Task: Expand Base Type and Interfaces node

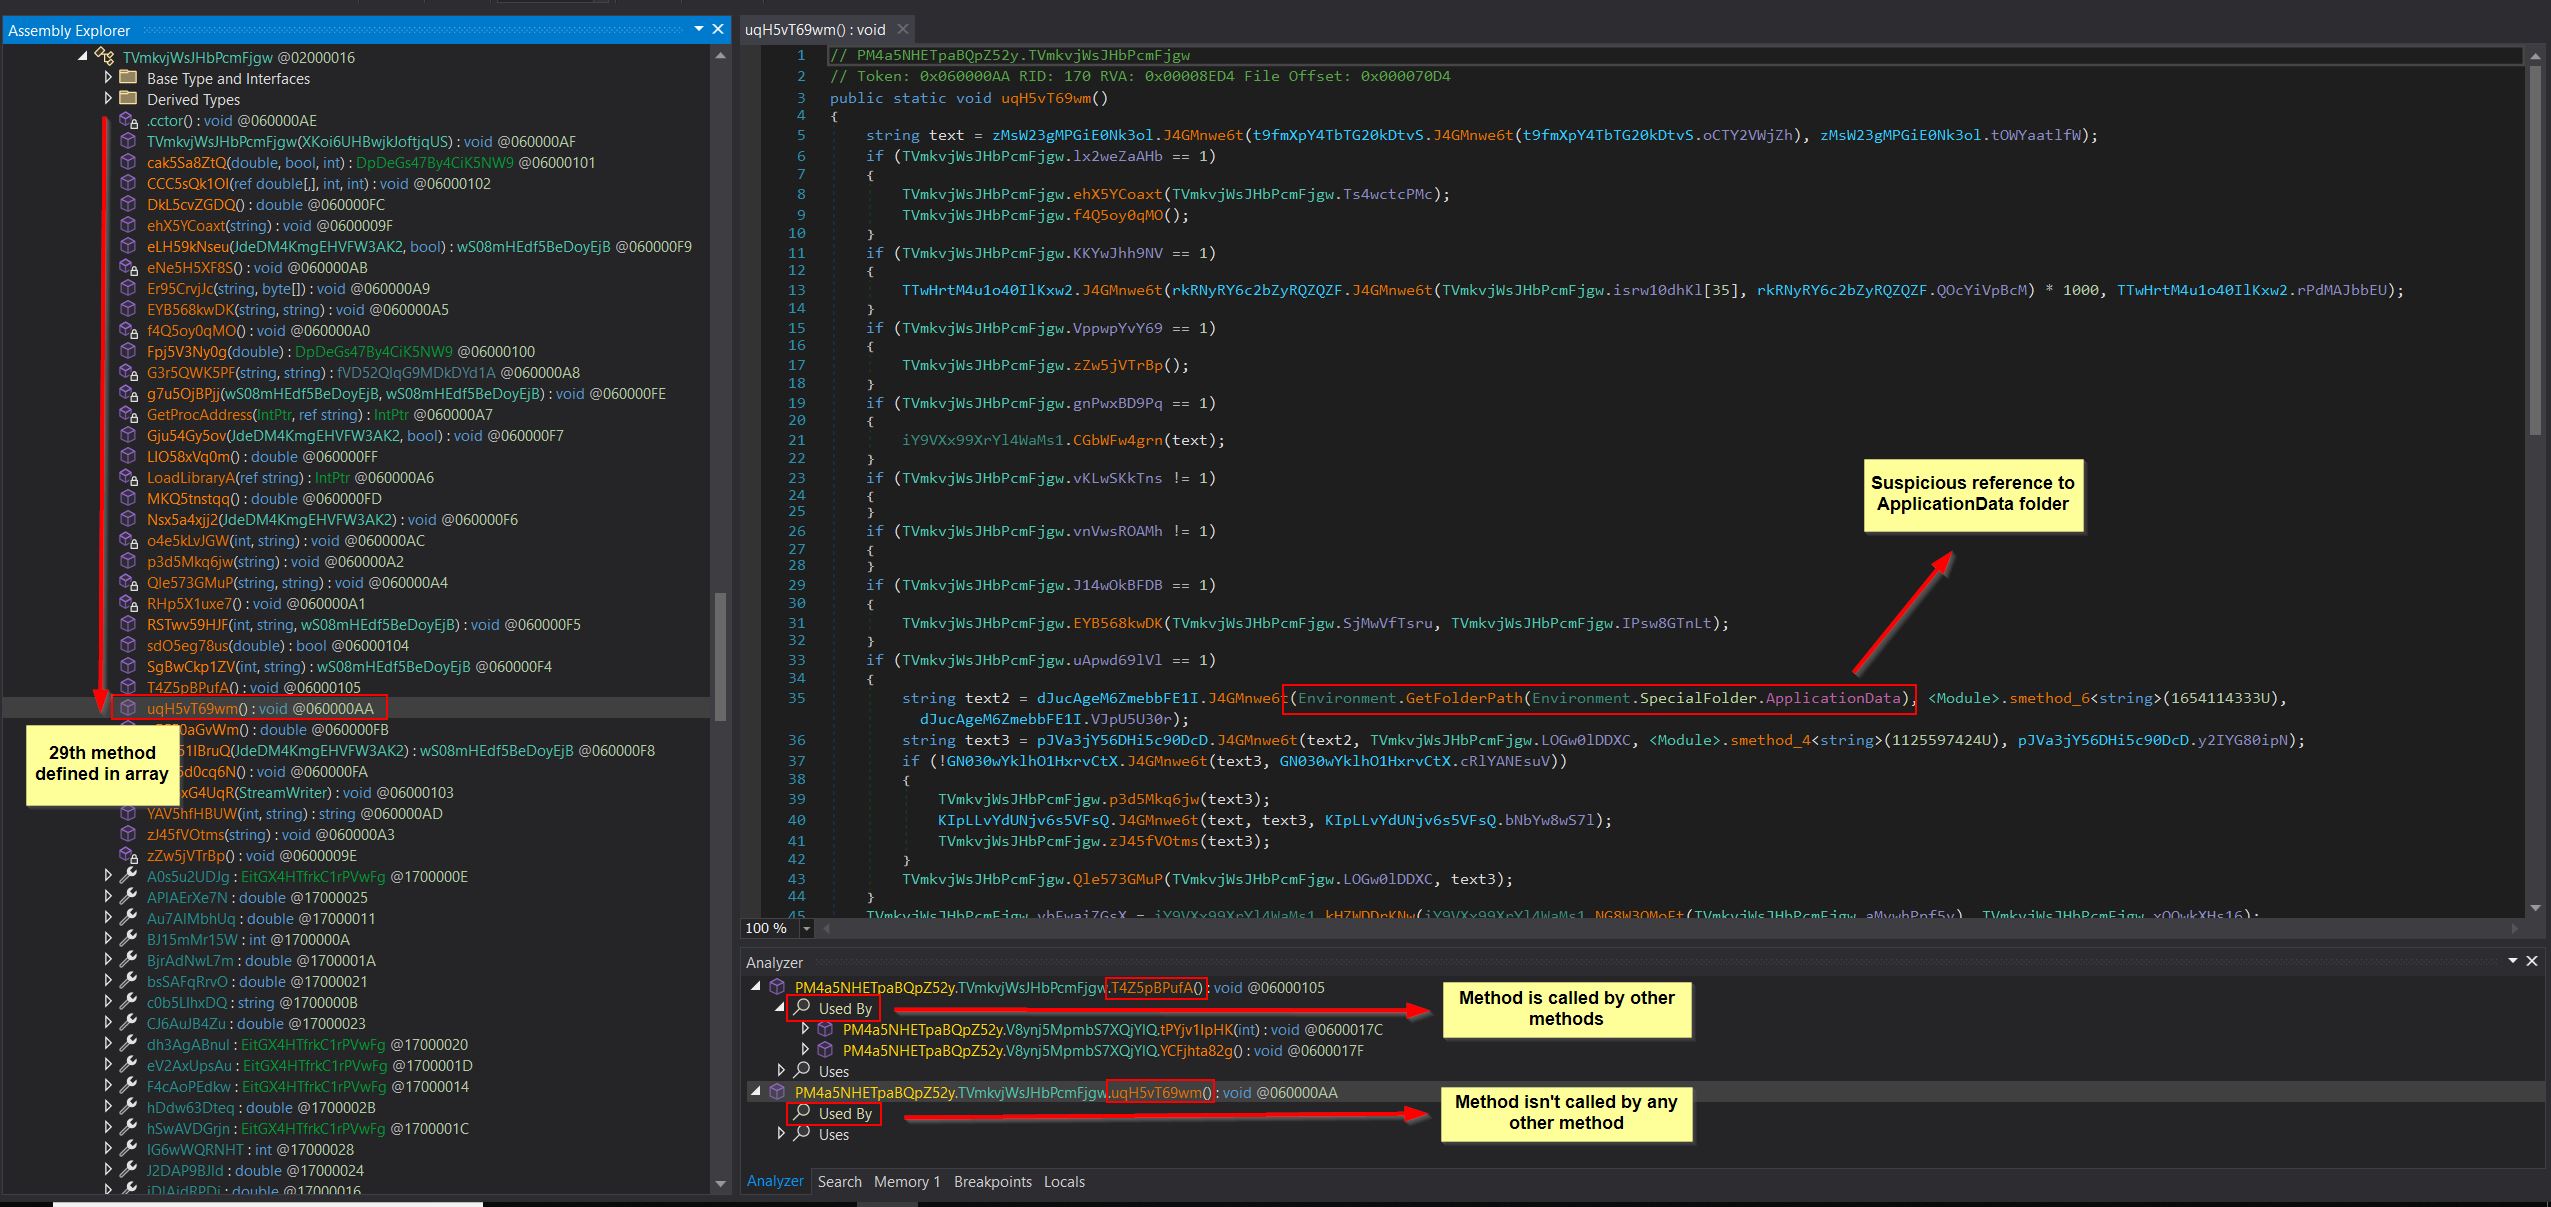Action: (108, 77)
